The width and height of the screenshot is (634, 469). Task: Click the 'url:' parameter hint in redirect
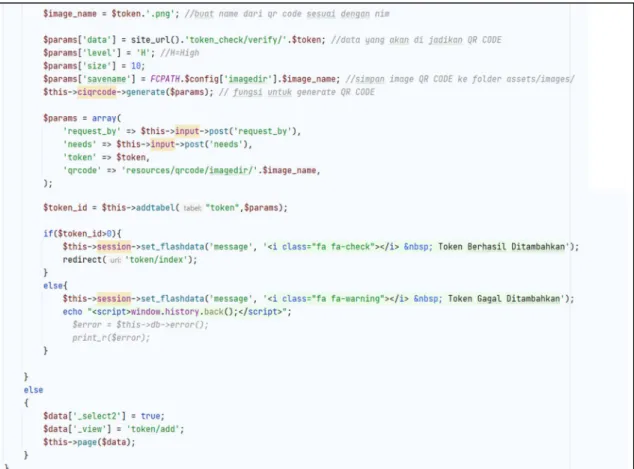click(115, 260)
